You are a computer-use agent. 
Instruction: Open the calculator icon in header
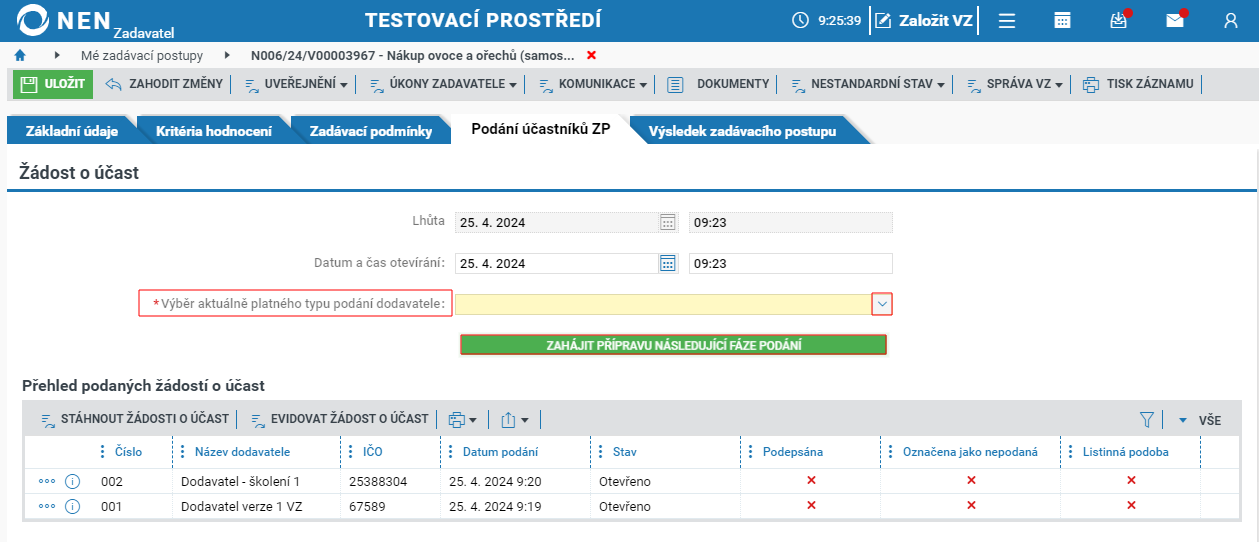pyautogui.click(x=1063, y=20)
